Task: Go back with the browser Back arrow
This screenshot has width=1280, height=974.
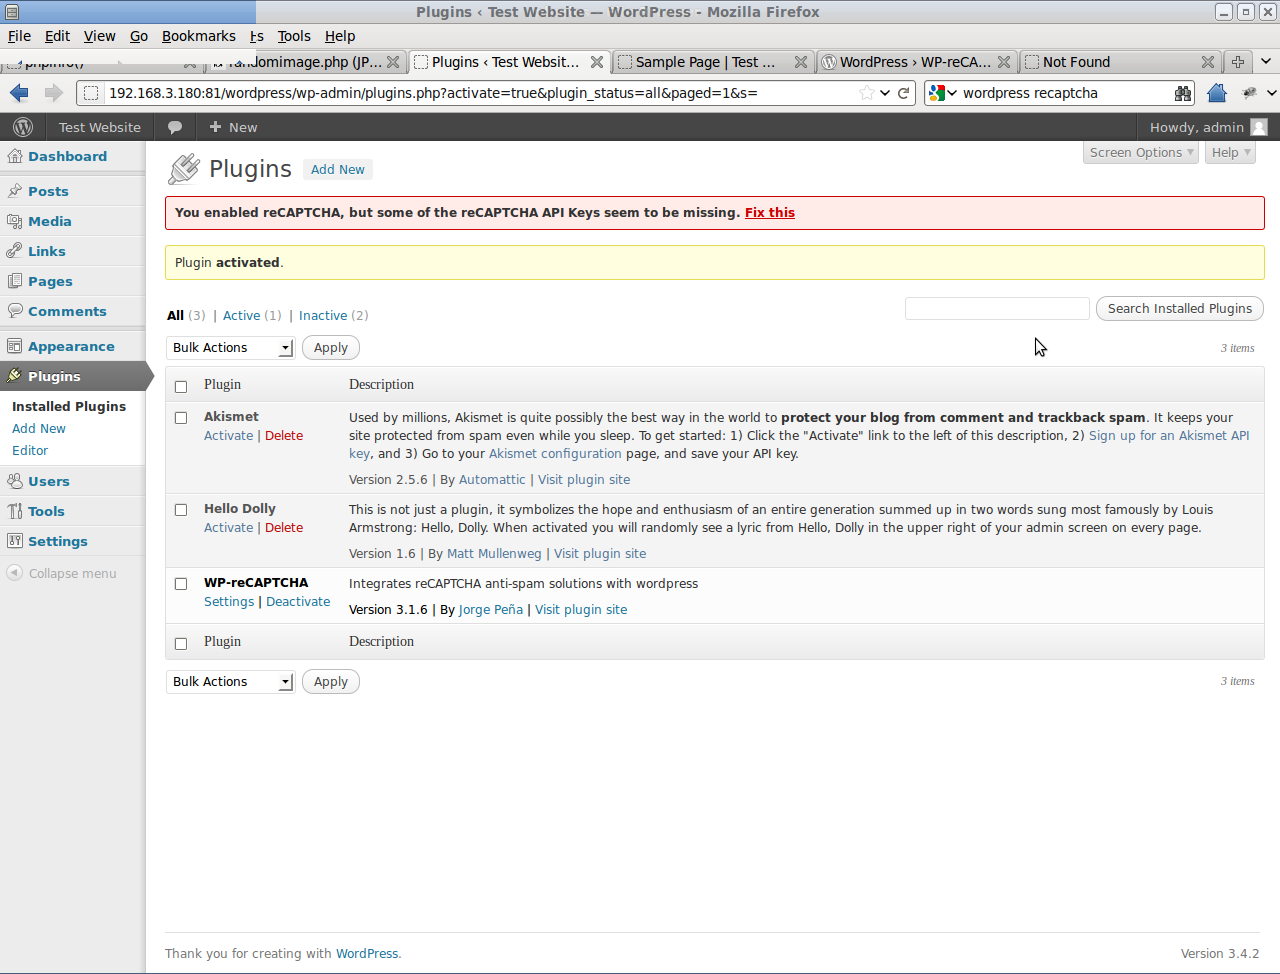Action: 19,93
